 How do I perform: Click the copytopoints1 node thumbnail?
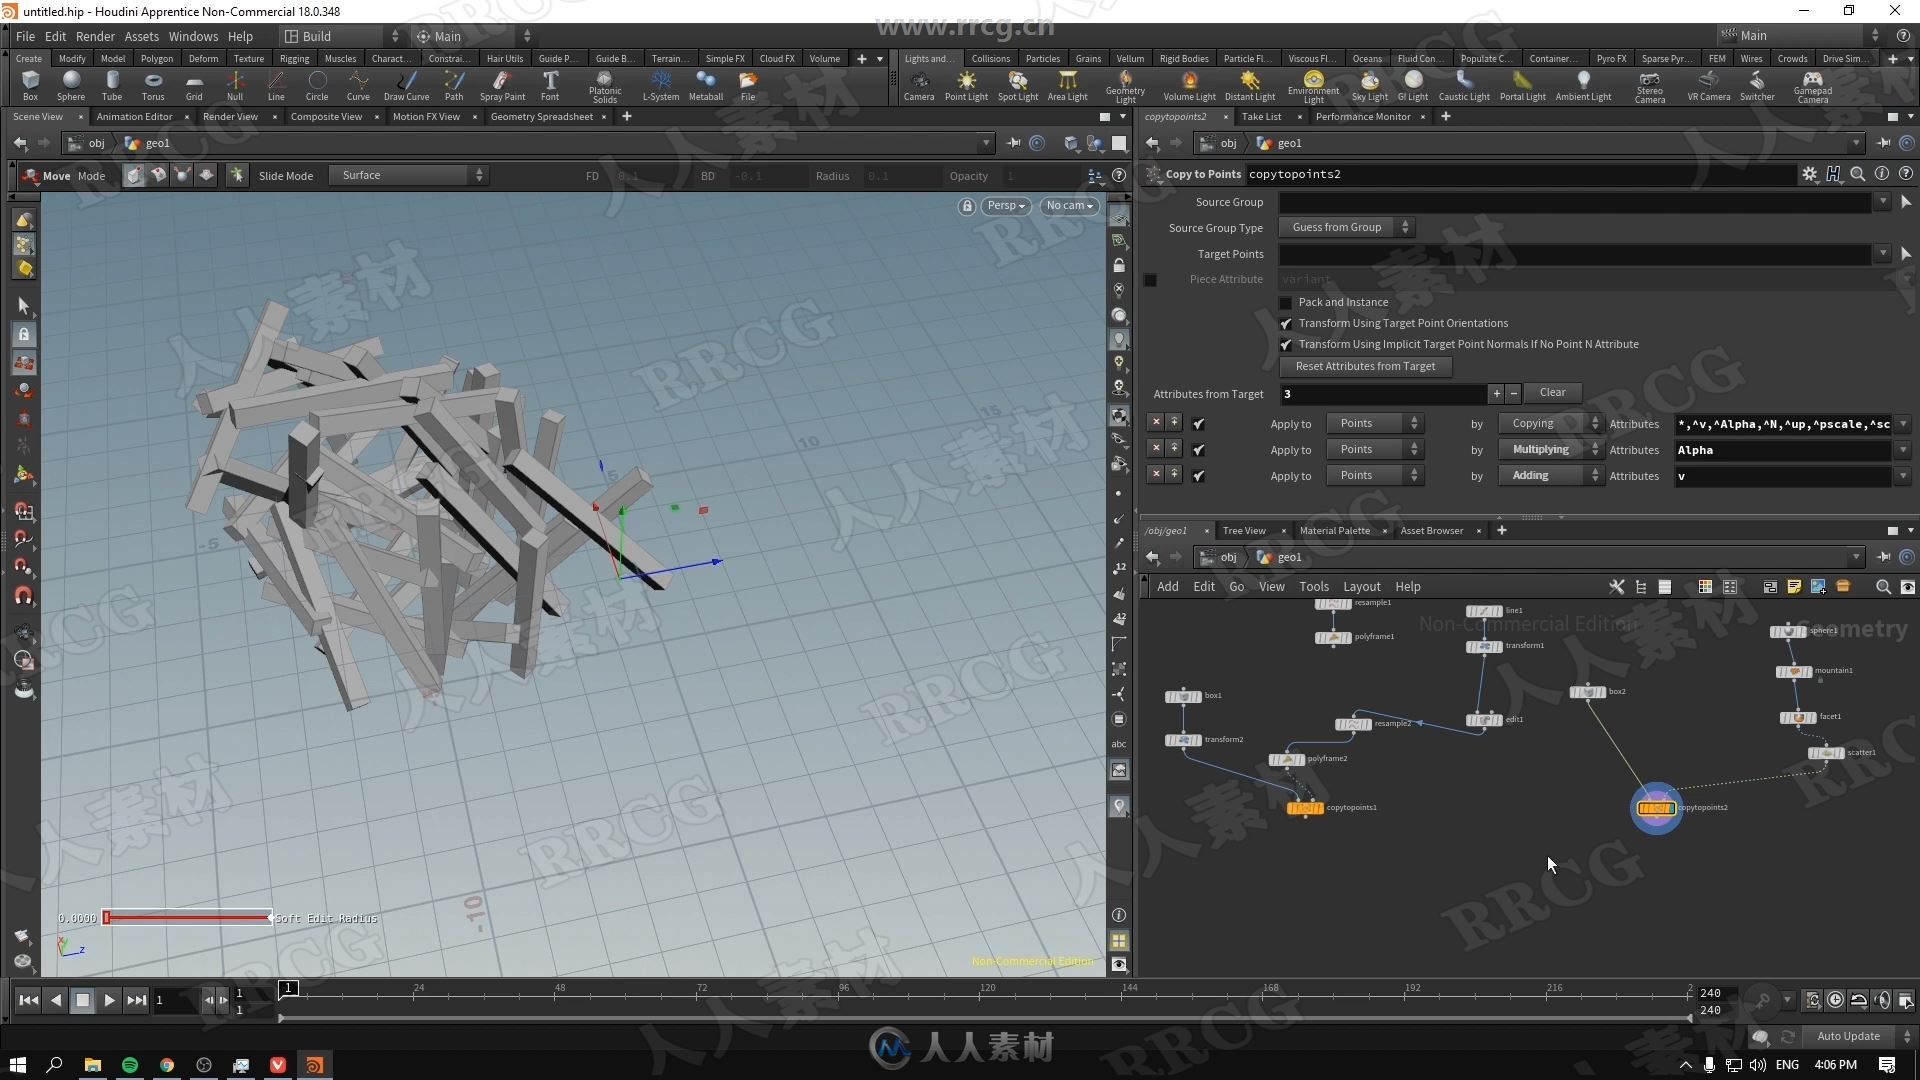1305,807
